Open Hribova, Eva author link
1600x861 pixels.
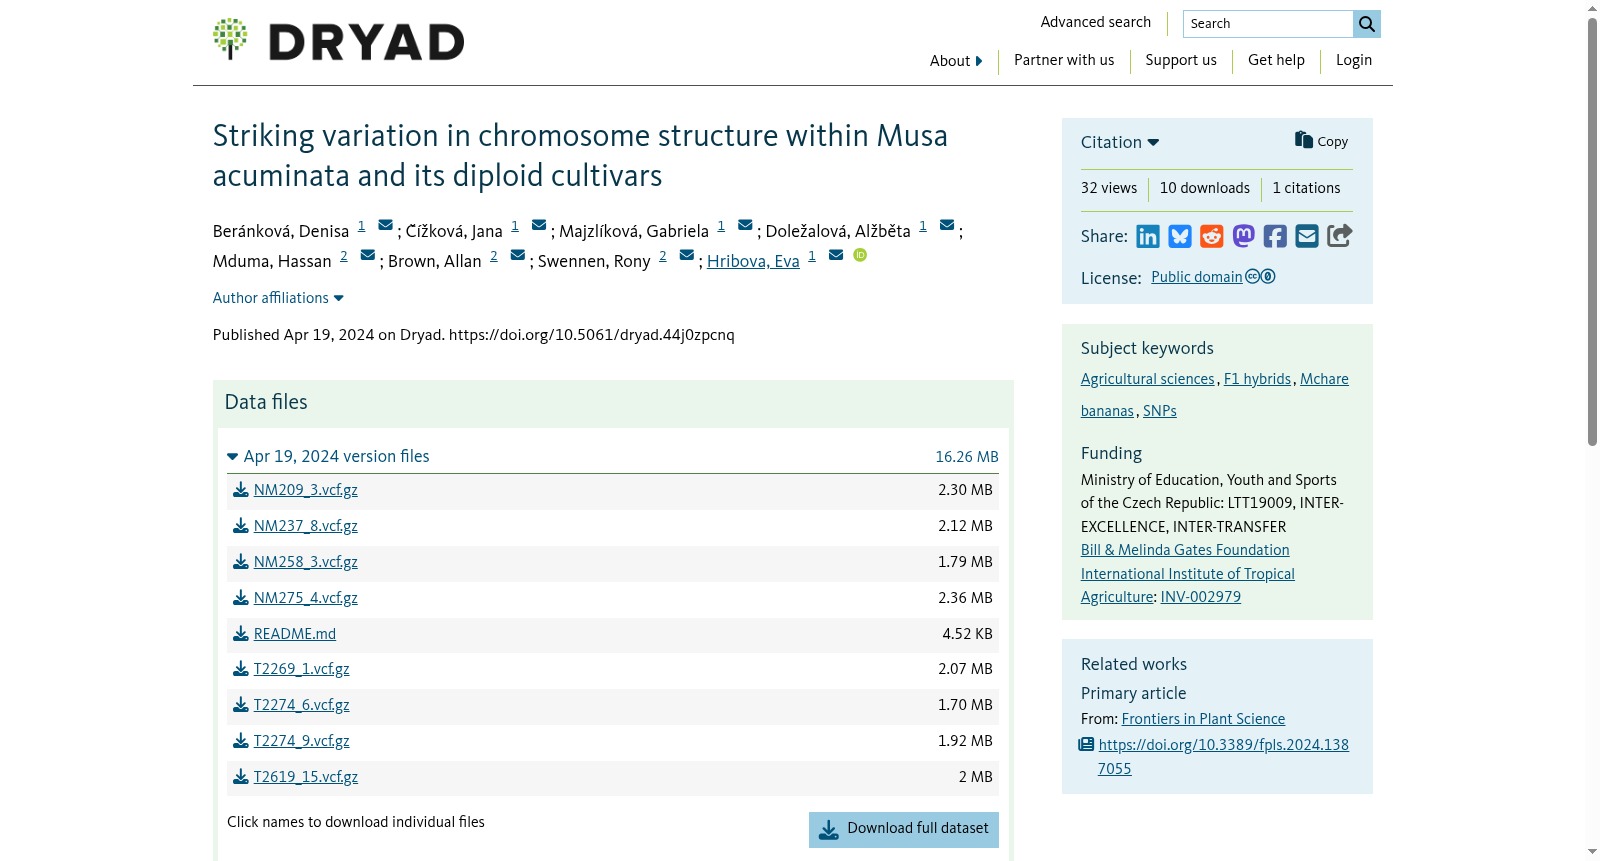(x=753, y=261)
